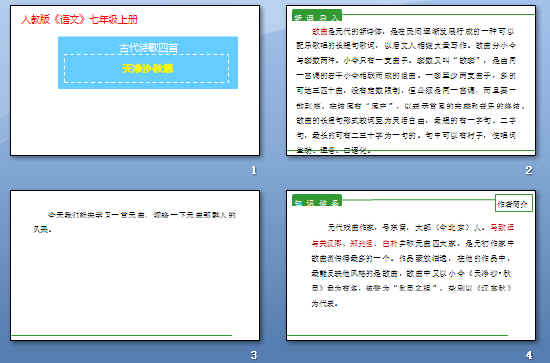The width and height of the screenshot is (550, 363).
Task: Click the green tag label on slide 4
Action: 317,200
